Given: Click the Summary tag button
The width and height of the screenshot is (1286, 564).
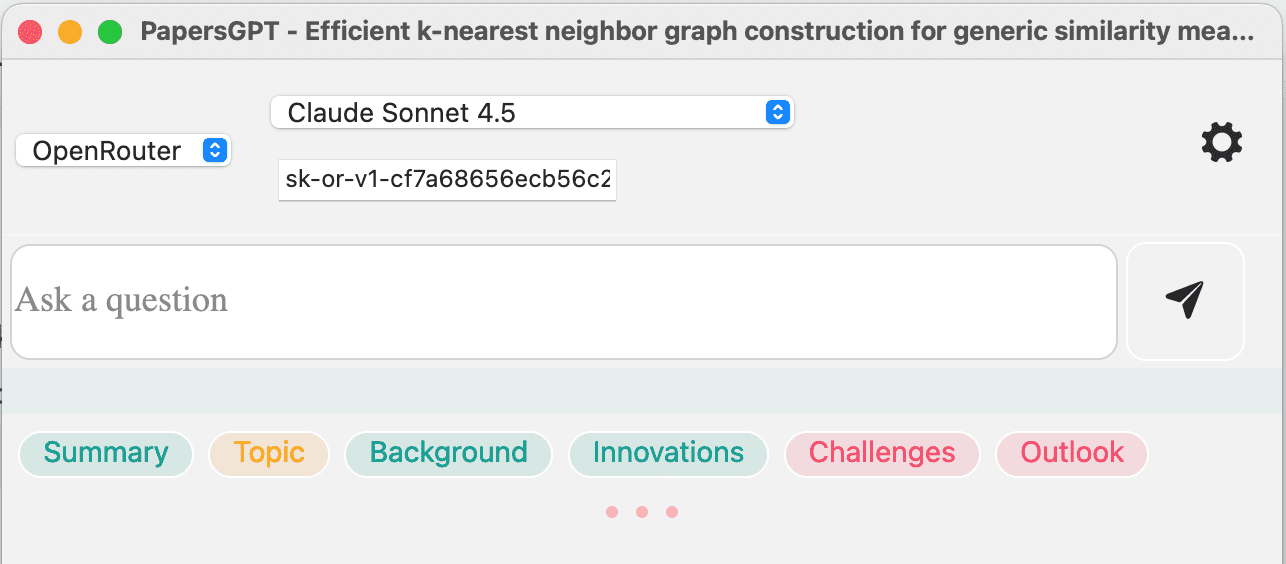Looking at the screenshot, I should click(106, 453).
